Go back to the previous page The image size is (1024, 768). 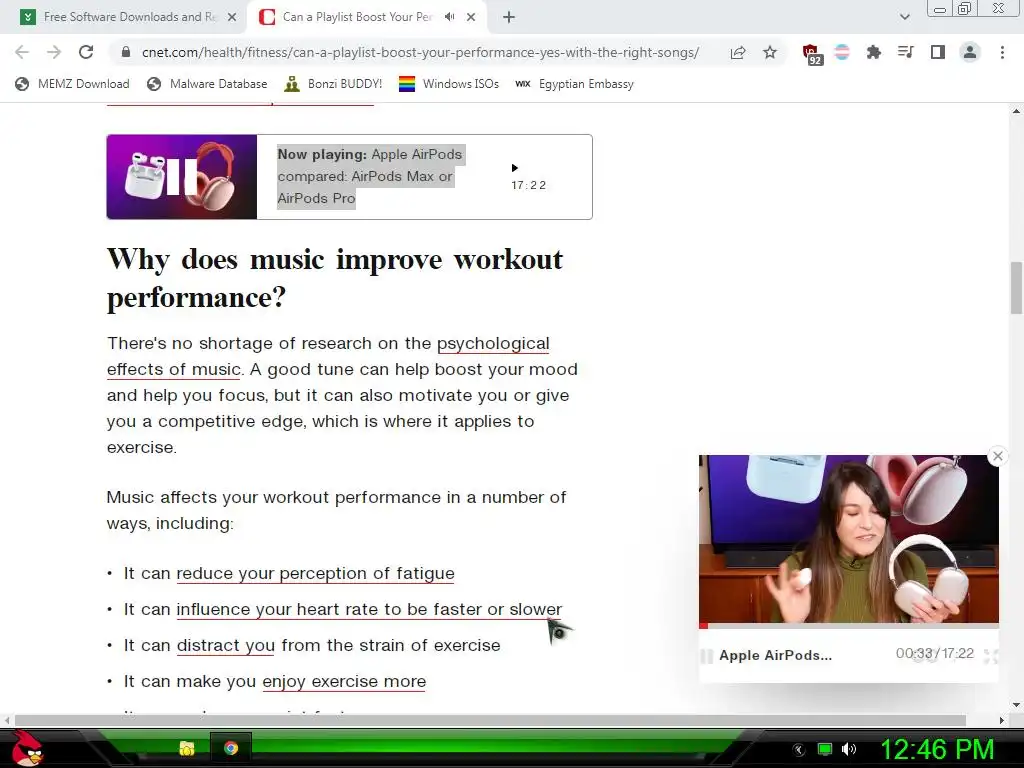coord(22,52)
